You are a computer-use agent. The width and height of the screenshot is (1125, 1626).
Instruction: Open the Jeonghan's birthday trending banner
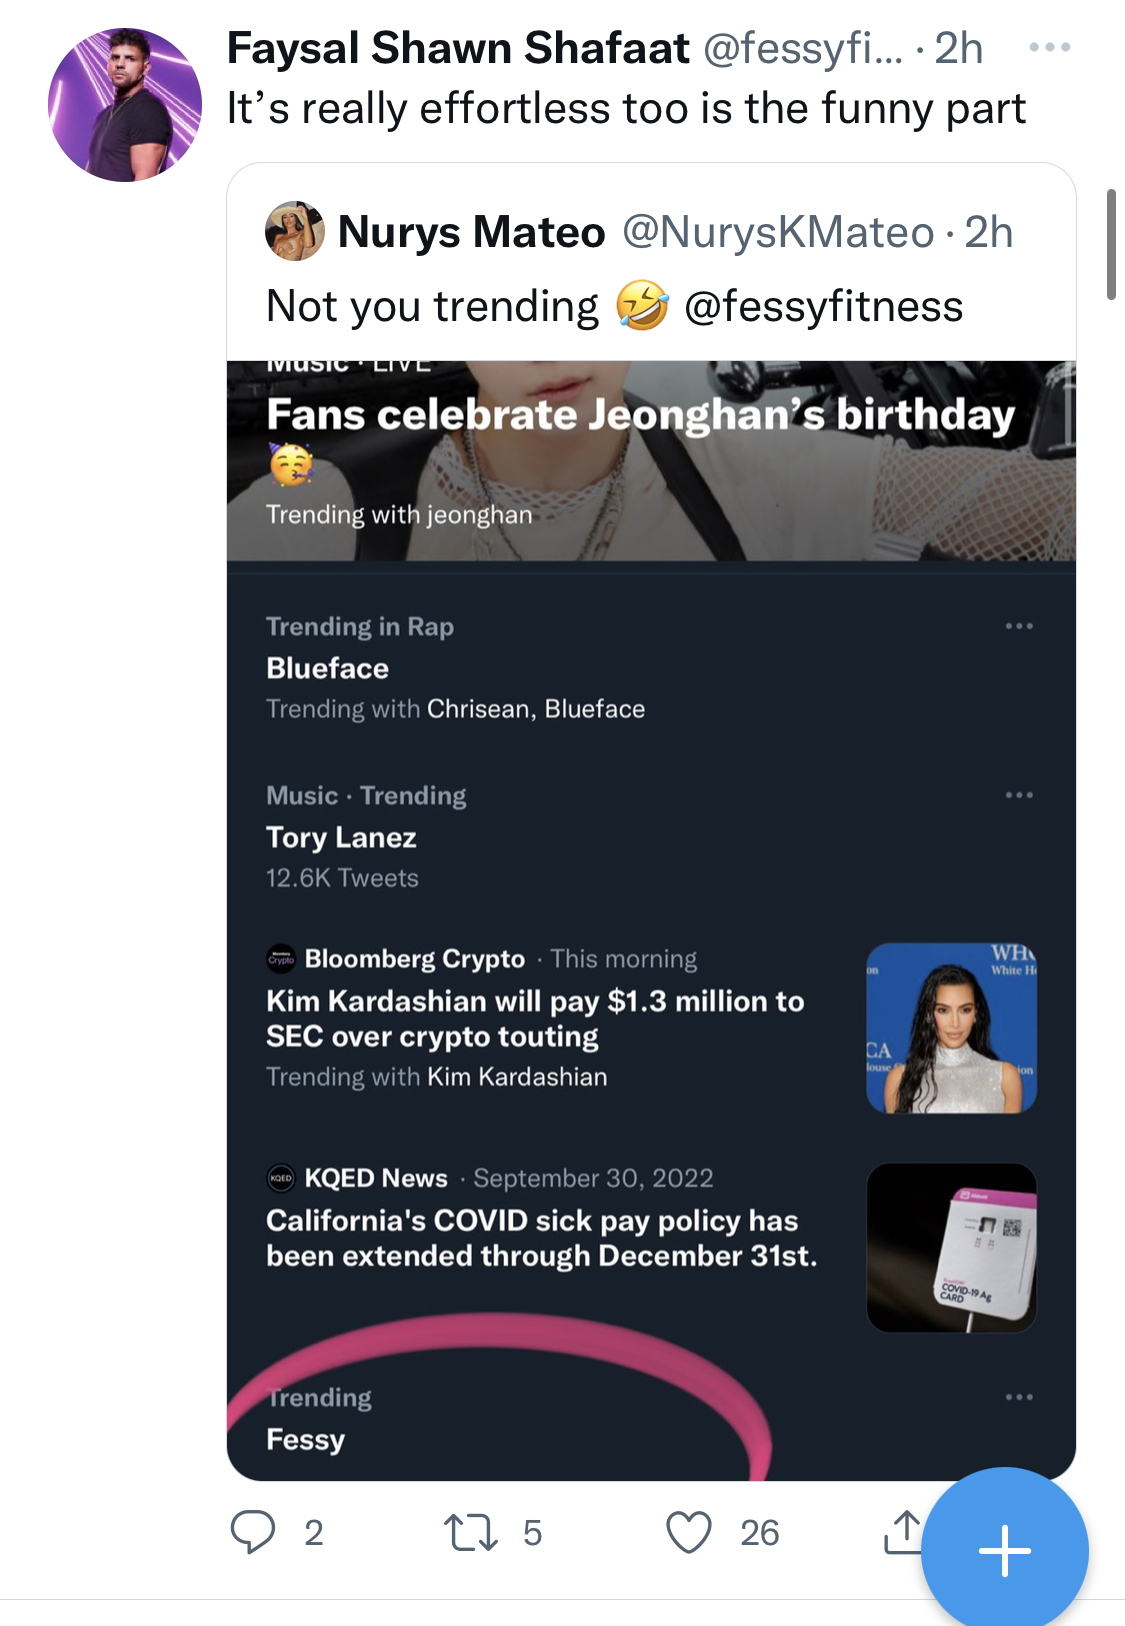[x=651, y=461]
